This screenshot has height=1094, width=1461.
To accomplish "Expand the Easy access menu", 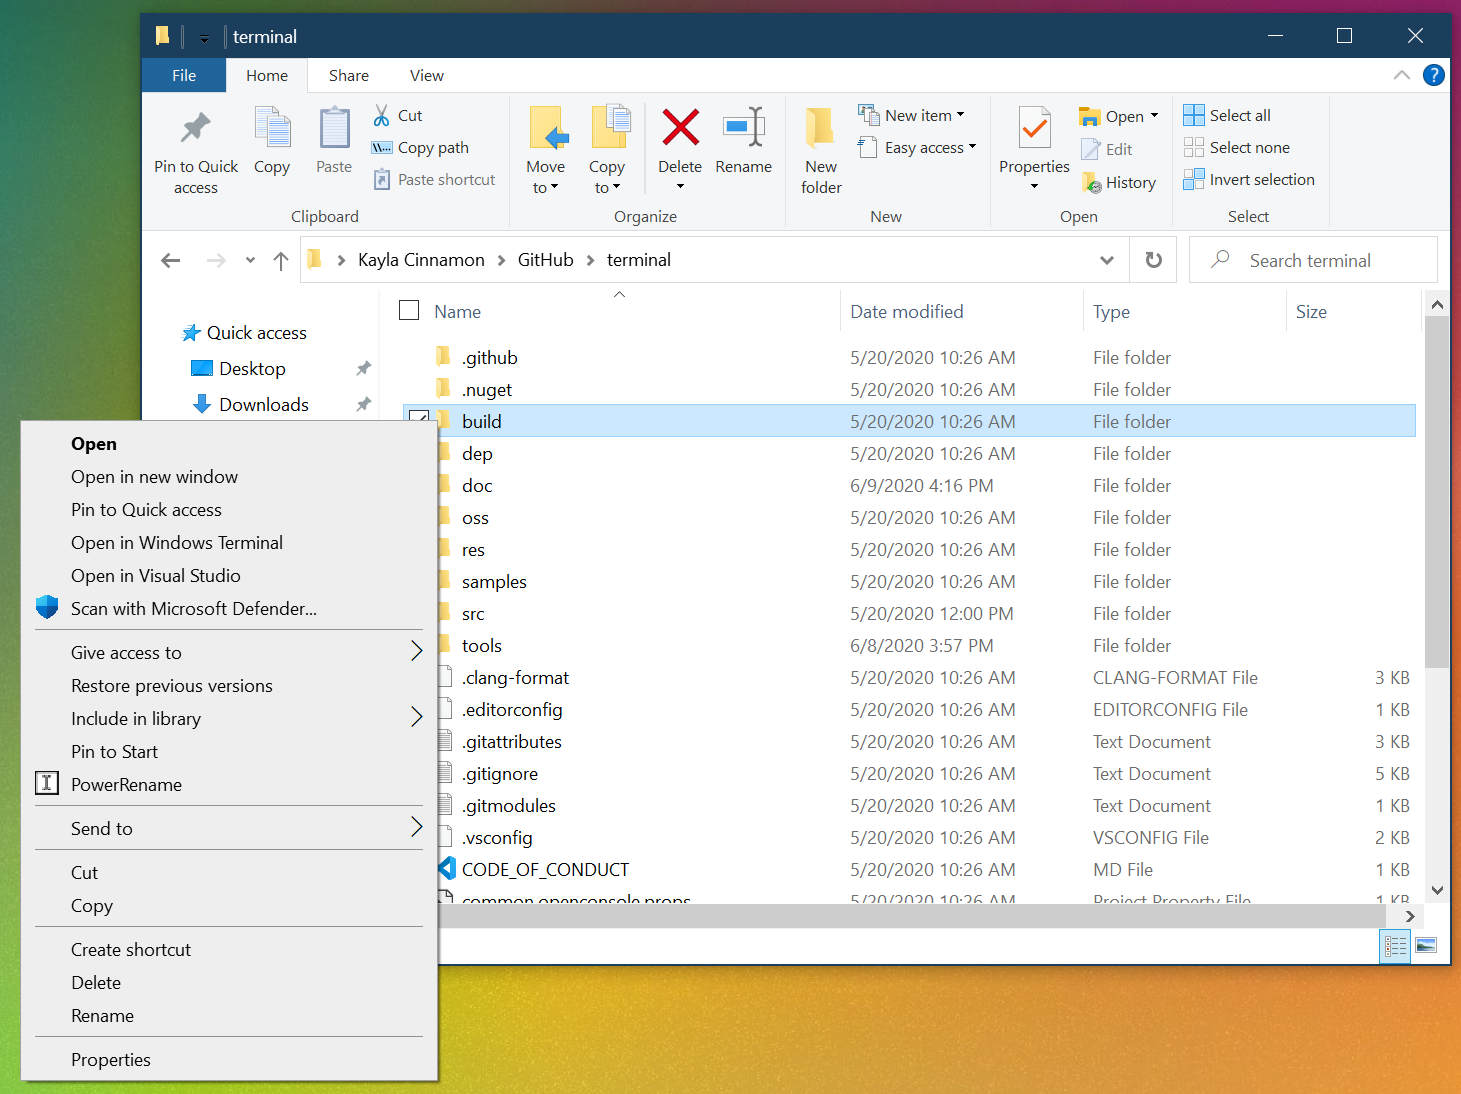I will tap(917, 147).
